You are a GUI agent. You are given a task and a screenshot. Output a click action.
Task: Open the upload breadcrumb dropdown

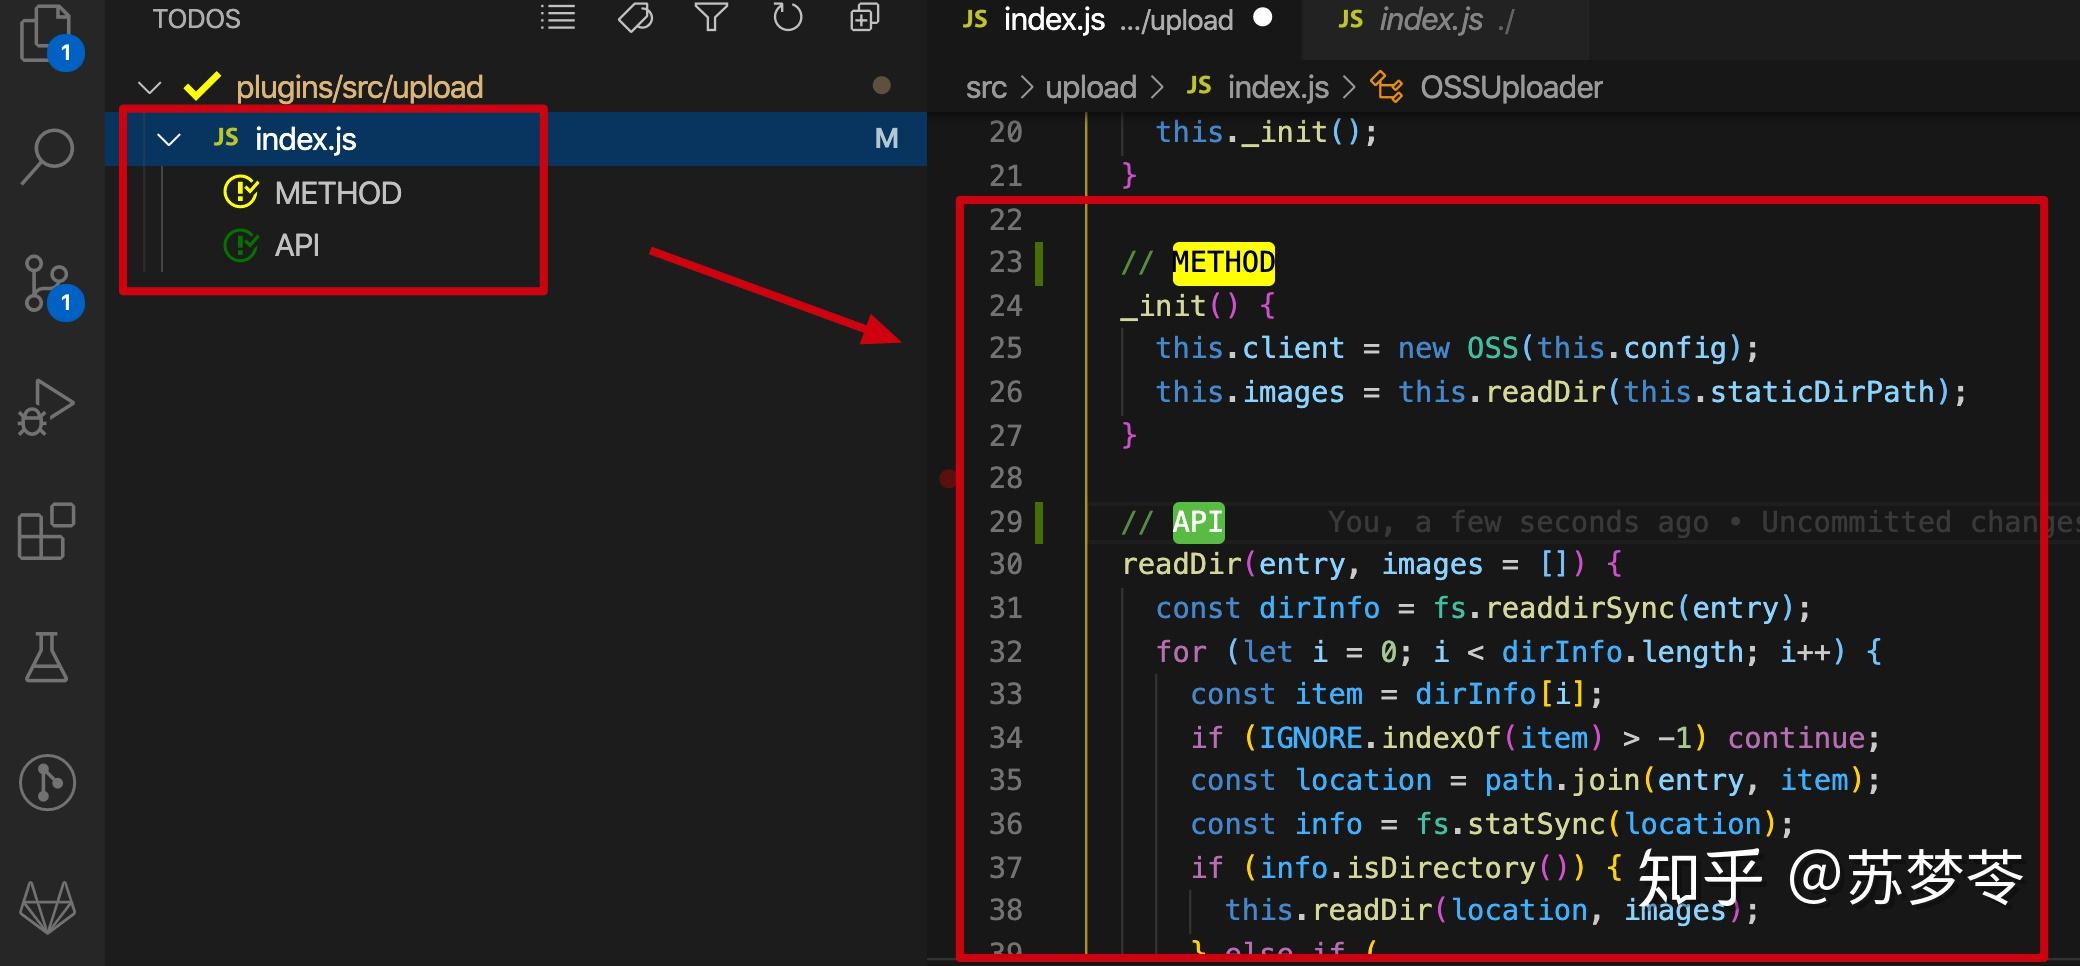pos(1090,87)
